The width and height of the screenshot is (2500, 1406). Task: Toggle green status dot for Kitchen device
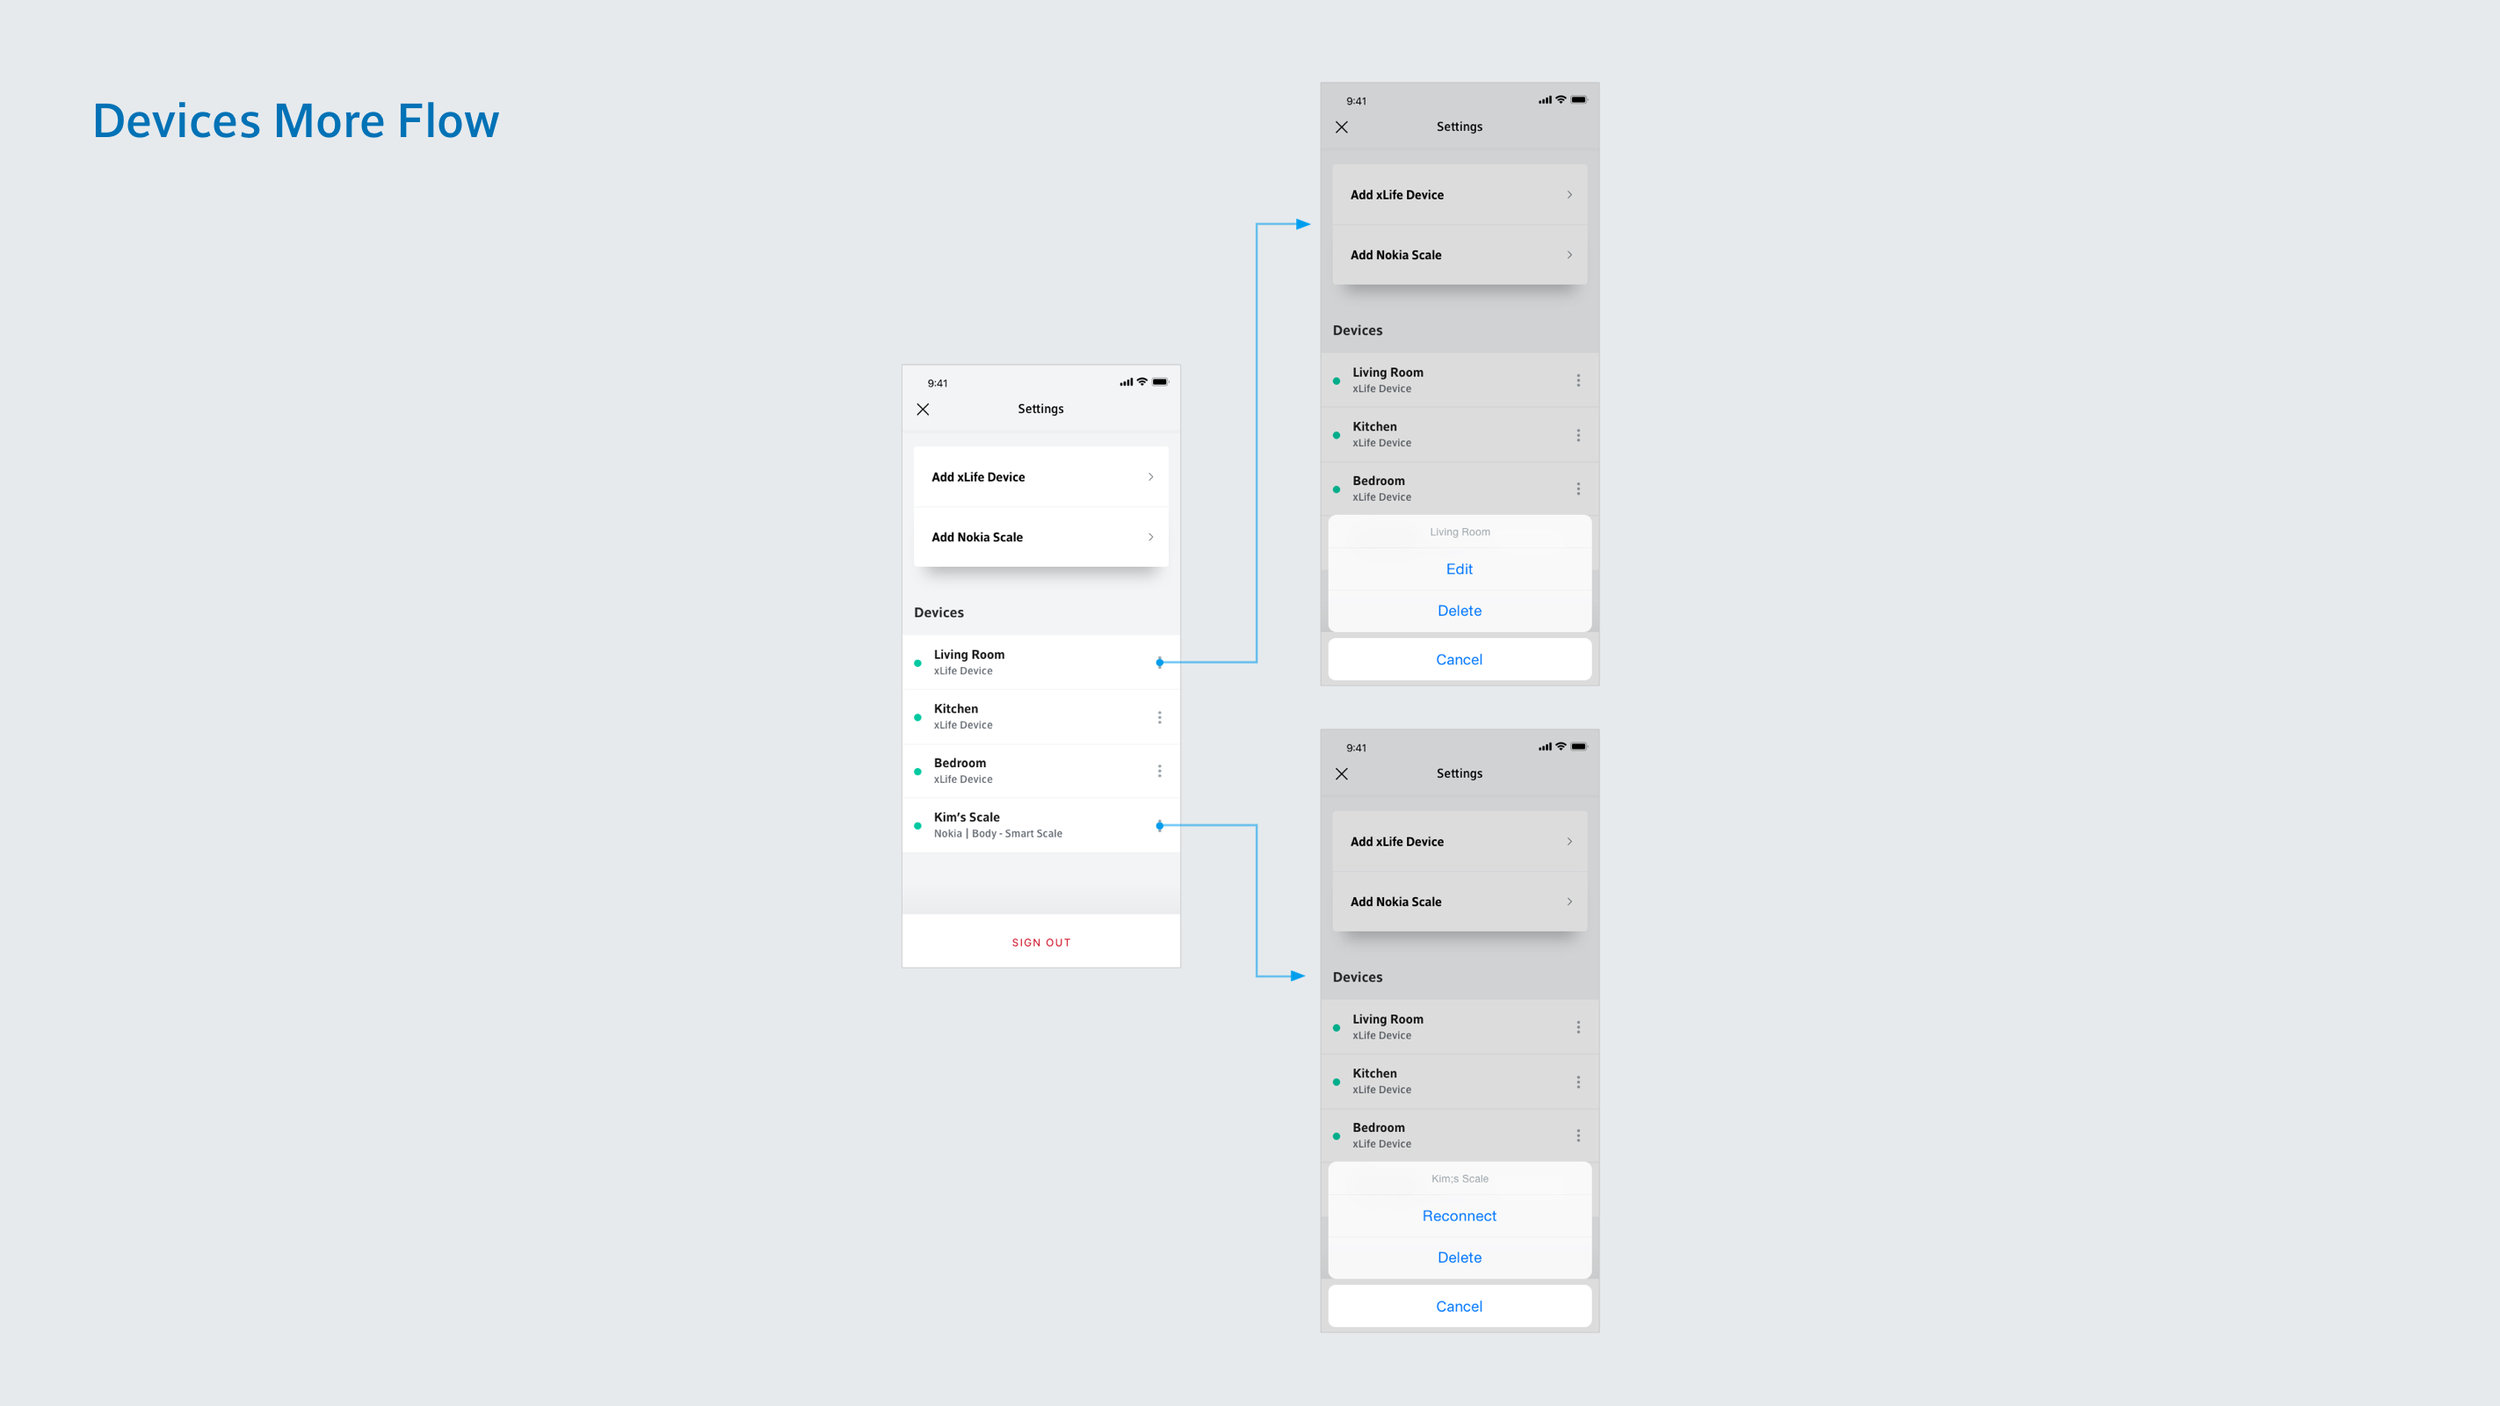920,716
